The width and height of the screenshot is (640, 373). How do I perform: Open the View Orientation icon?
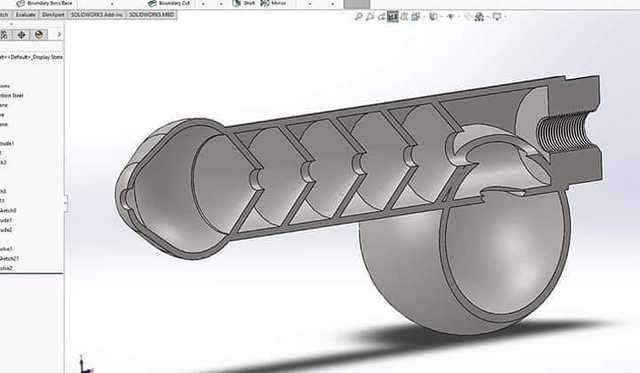(x=416, y=17)
